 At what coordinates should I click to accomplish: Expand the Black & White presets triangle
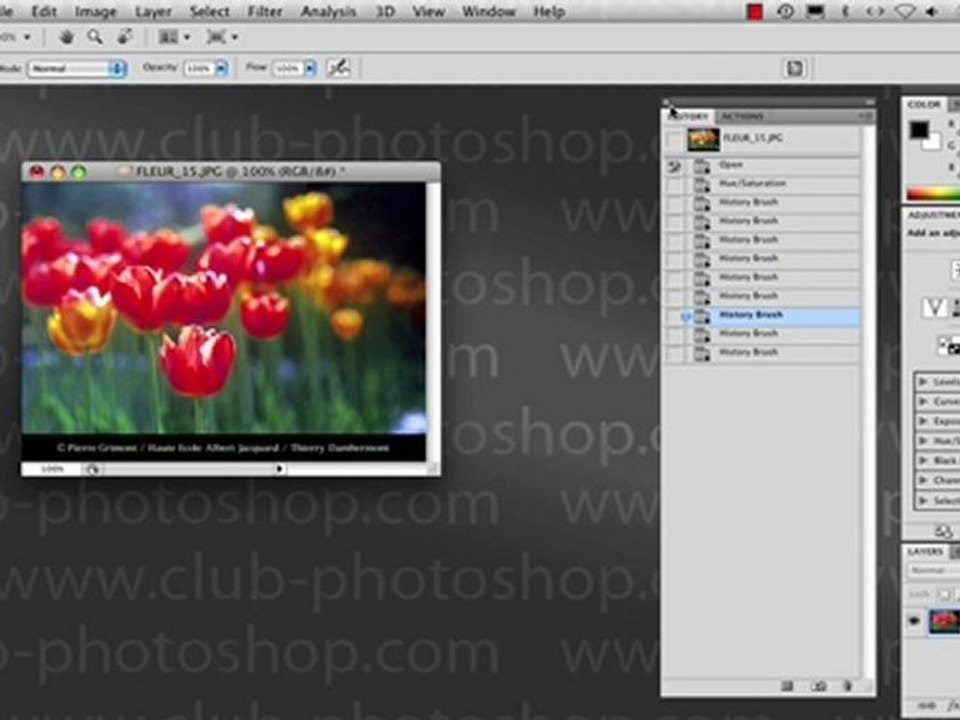click(x=923, y=460)
